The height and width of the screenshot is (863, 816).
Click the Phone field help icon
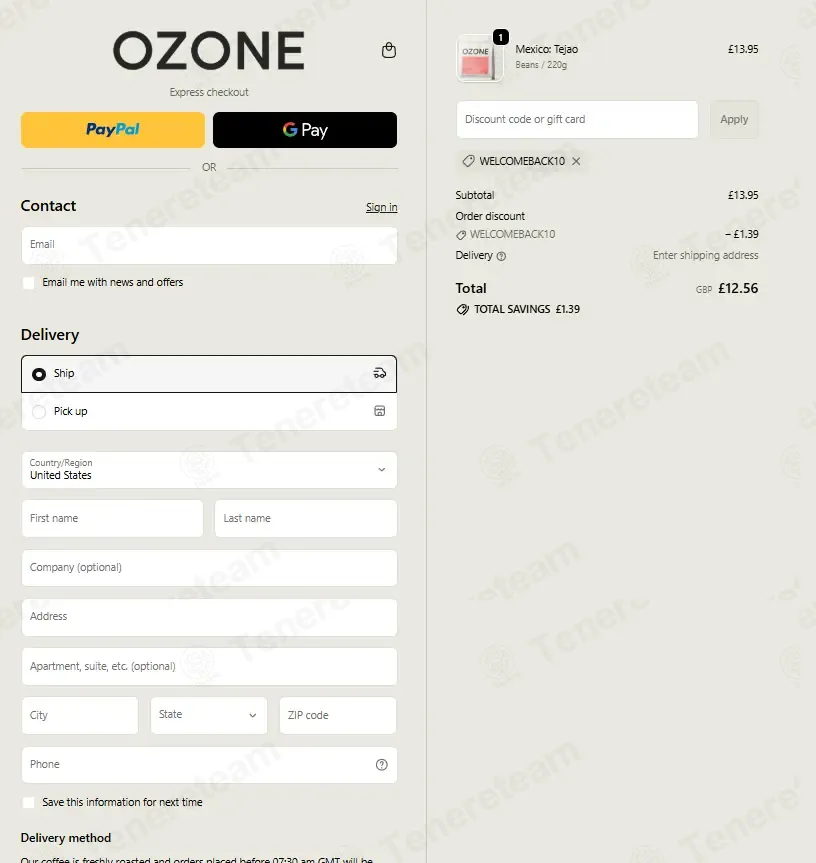[x=381, y=764]
